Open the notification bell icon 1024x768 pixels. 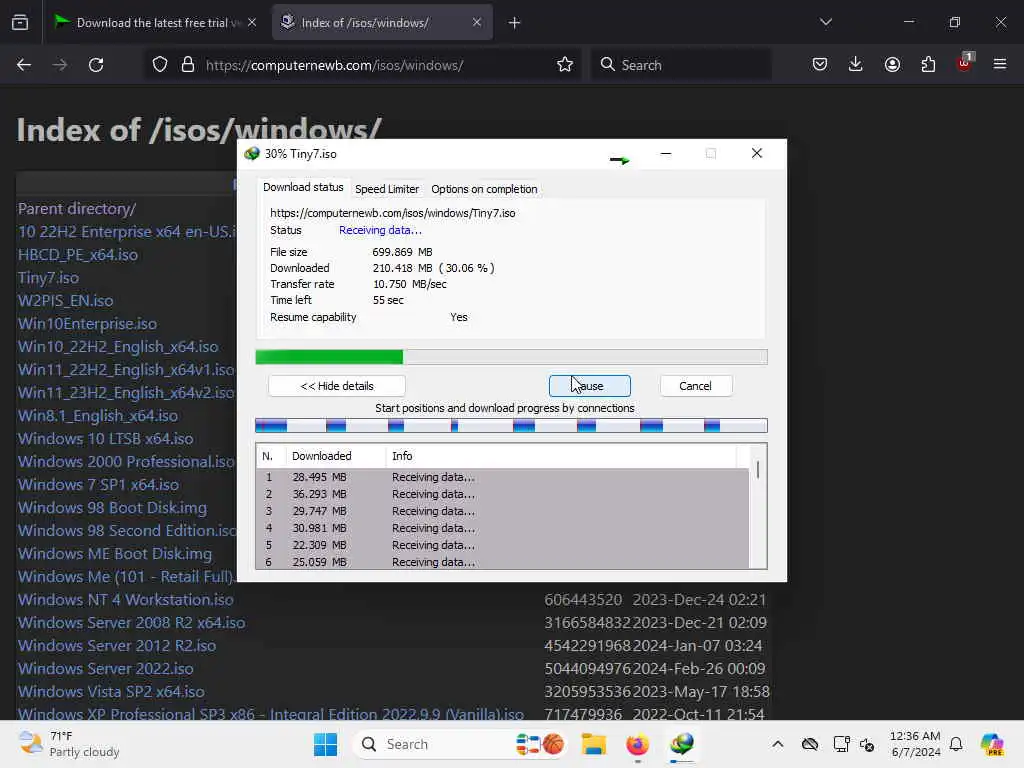click(x=956, y=744)
